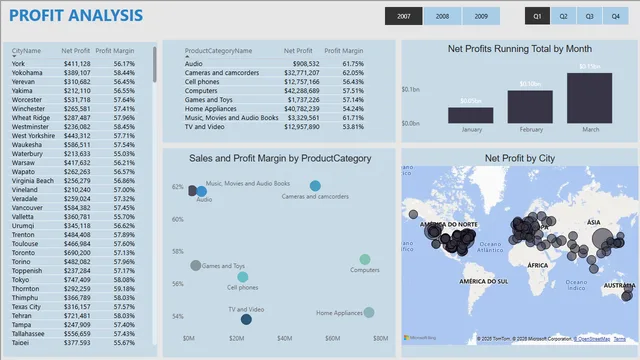Select the Worcester city row

(73, 100)
